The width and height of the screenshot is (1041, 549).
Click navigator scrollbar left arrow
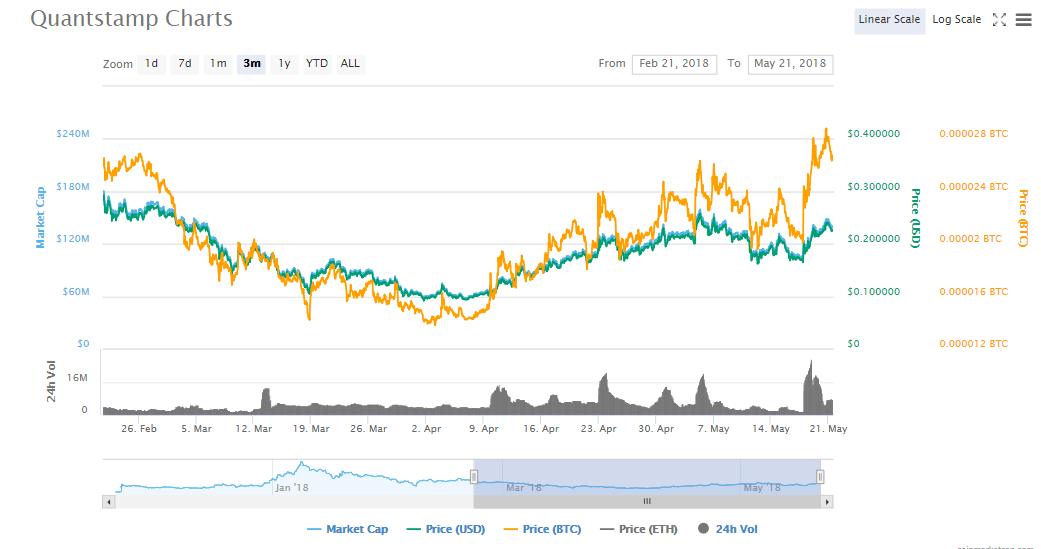point(108,501)
